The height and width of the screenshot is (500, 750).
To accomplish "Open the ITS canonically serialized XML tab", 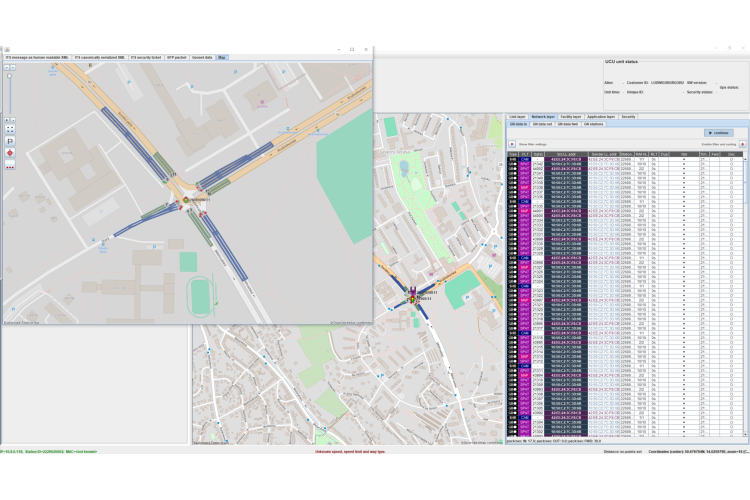I will [99, 57].
